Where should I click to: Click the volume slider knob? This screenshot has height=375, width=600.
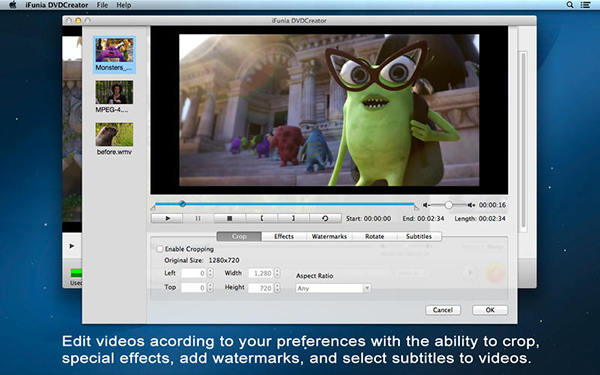pyautogui.click(x=448, y=205)
